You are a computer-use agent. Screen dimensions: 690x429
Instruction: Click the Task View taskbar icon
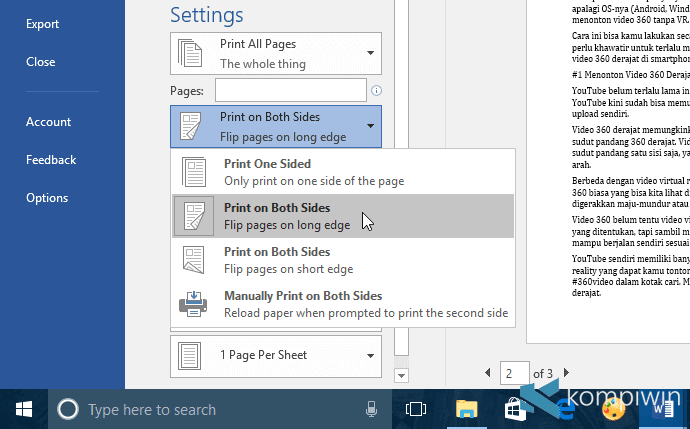(416, 409)
